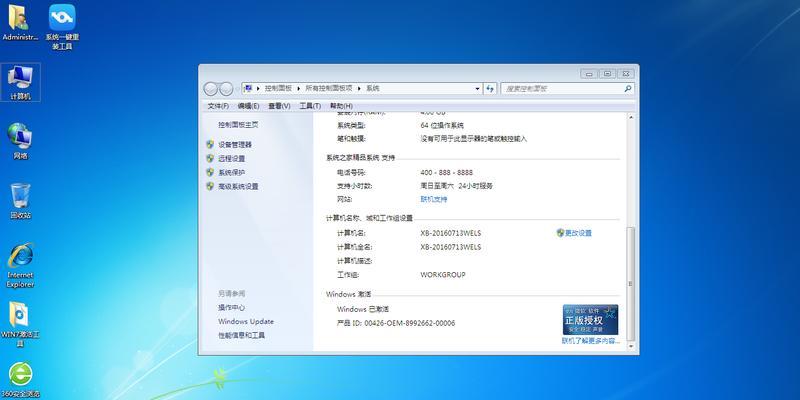Open the 帮助(H) menu
The width and height of the screenshot is (800, 400).
[341, 106]
